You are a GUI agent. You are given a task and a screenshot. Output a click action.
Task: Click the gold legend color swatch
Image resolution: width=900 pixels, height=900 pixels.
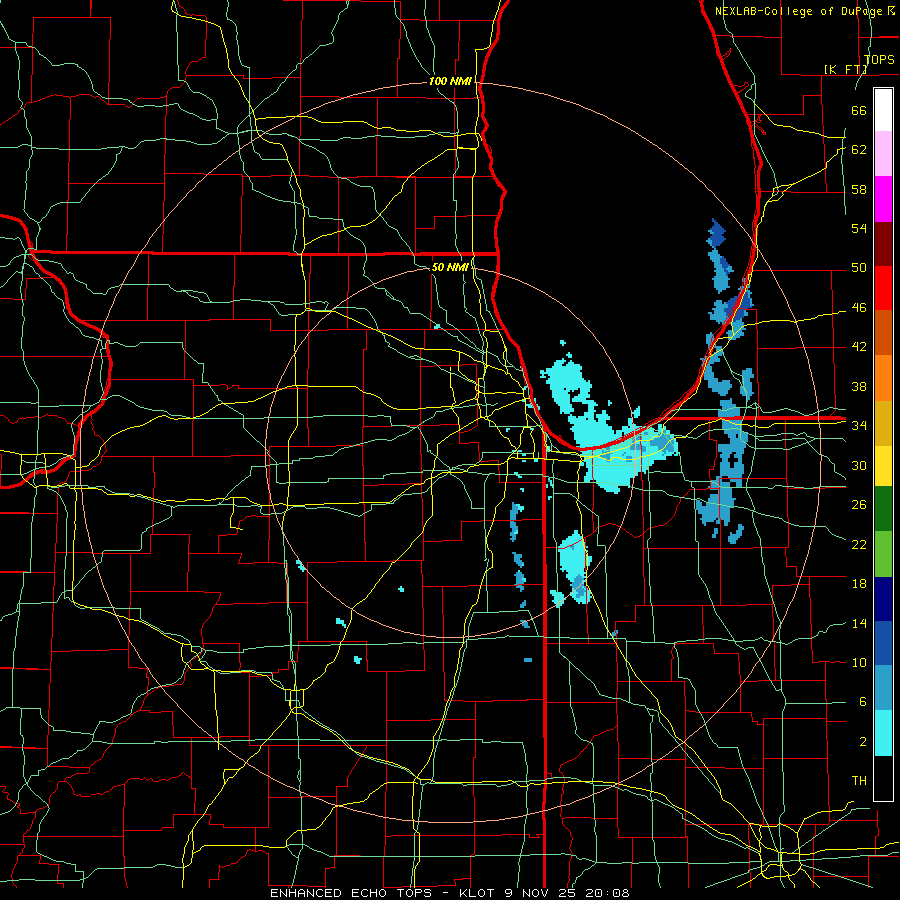(883, 423)
